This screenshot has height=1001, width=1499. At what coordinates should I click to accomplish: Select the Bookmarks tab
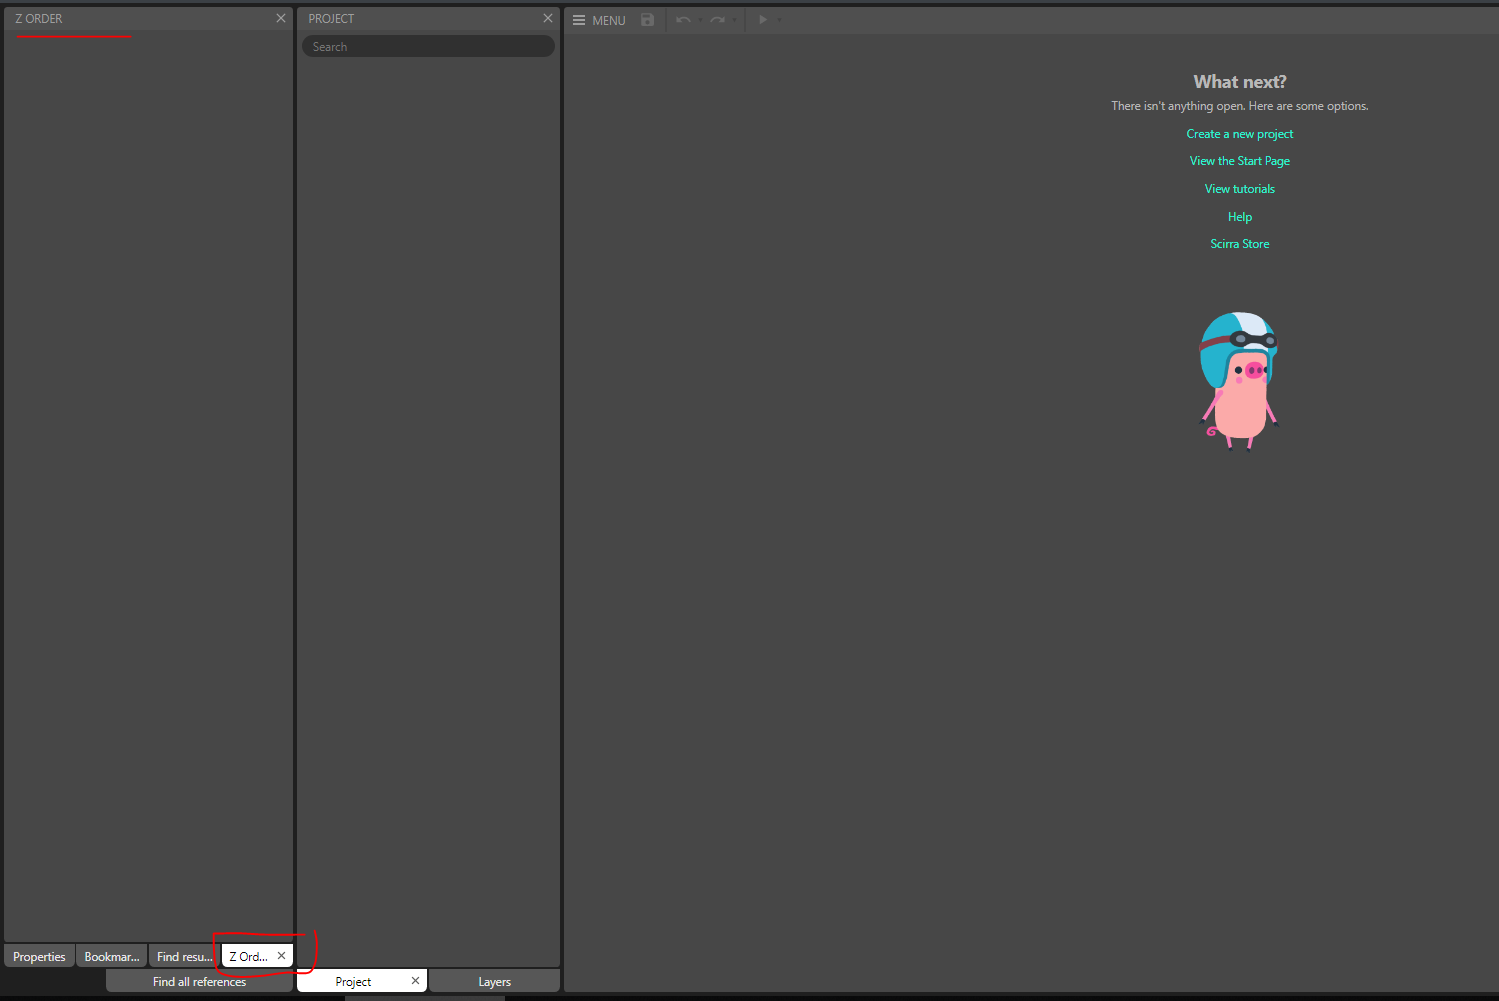pos(111,955)
